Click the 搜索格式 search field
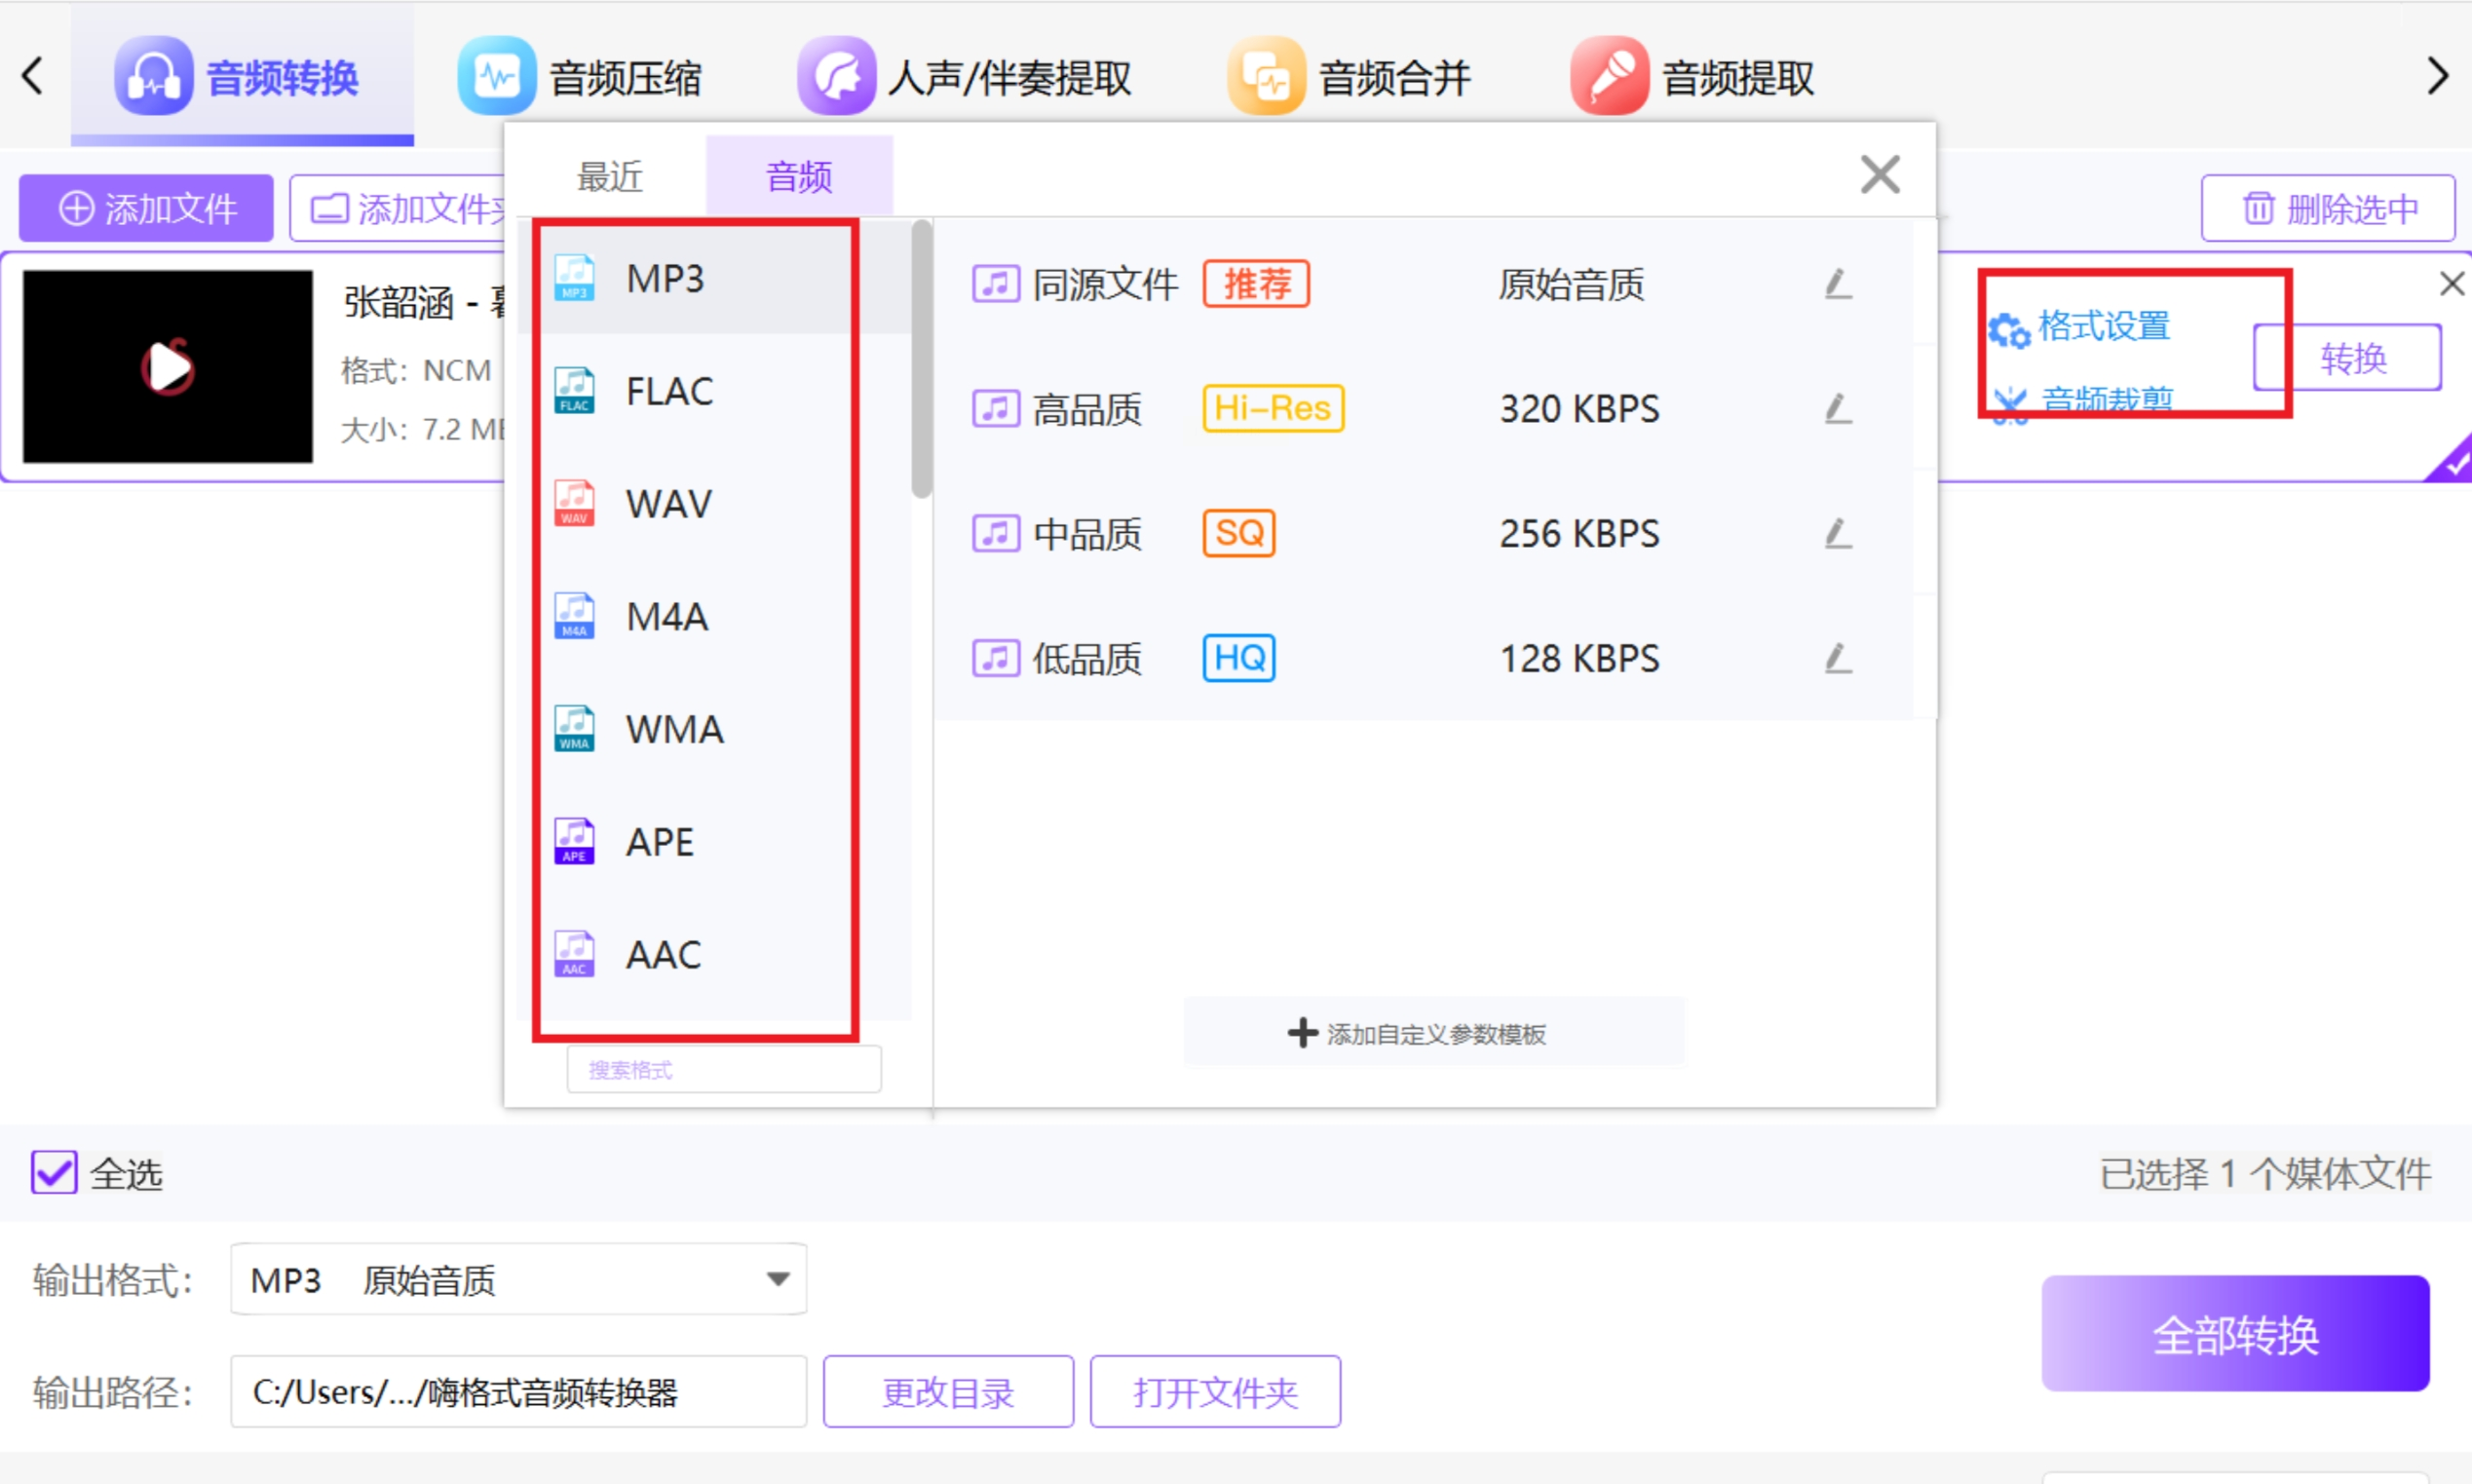Viewport: 2472px width, 1484px height. coord(724,1070)
